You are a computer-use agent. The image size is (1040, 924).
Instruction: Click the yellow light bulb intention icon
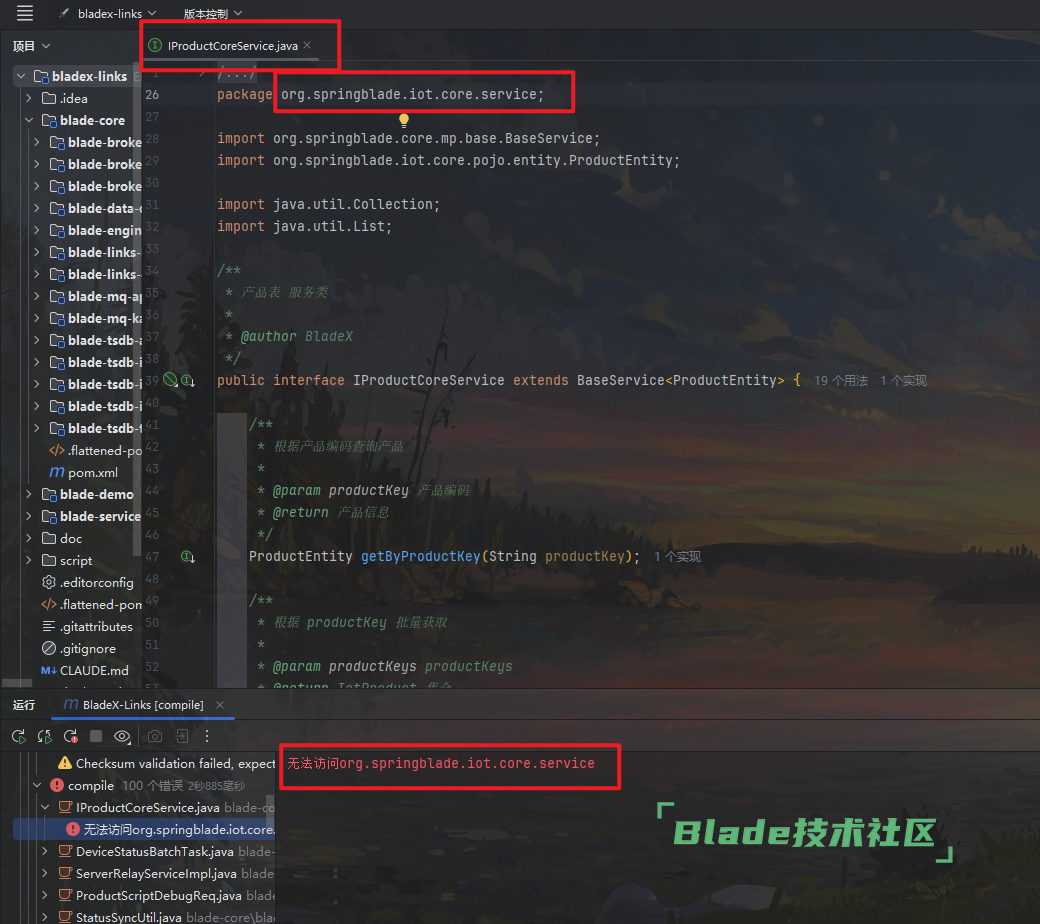(x=404, y=120)
